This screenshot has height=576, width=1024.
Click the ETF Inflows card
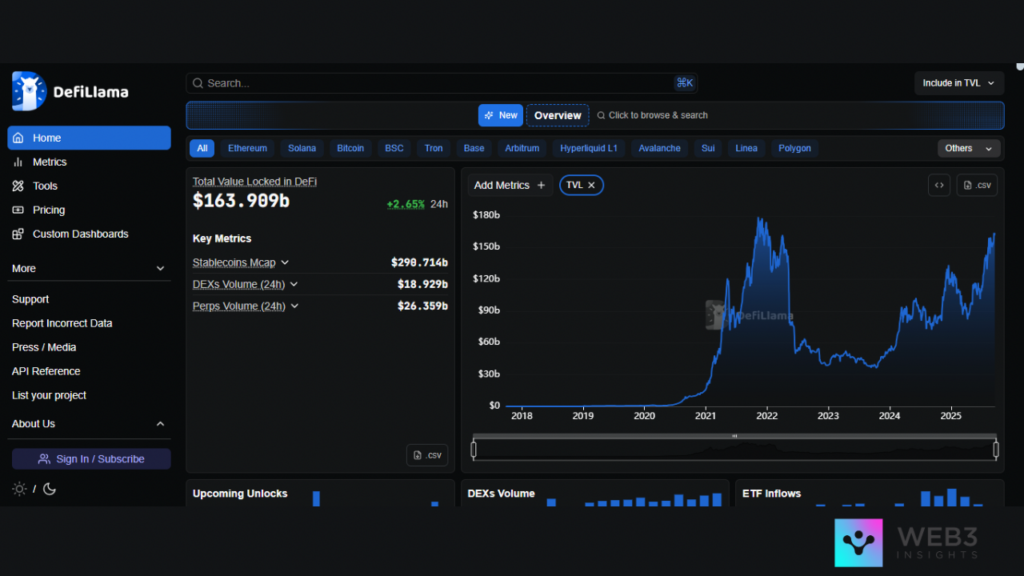click(870, 494)
